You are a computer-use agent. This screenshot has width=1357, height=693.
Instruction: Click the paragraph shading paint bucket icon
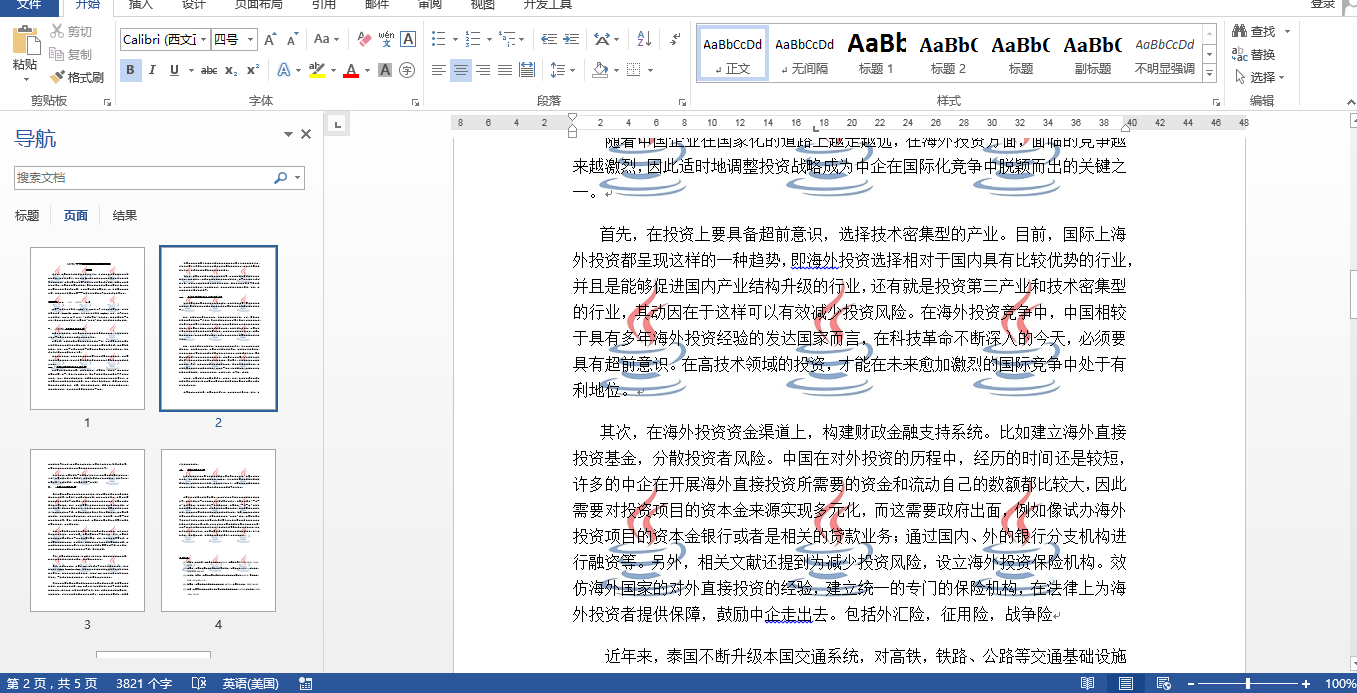(600, 70)
